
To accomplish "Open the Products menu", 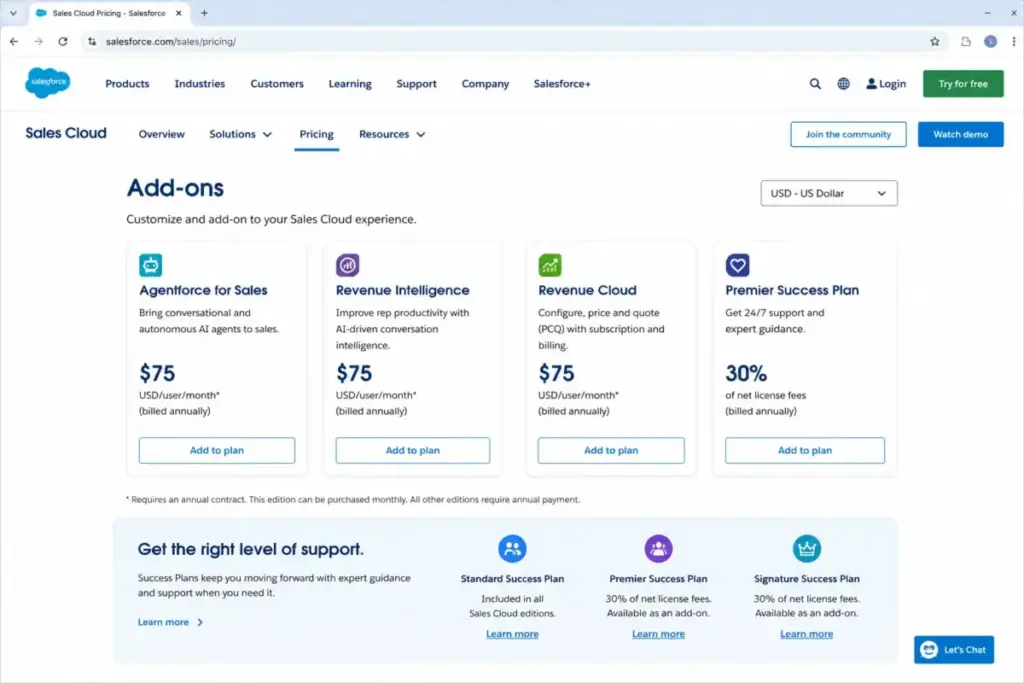I will 127,84.
